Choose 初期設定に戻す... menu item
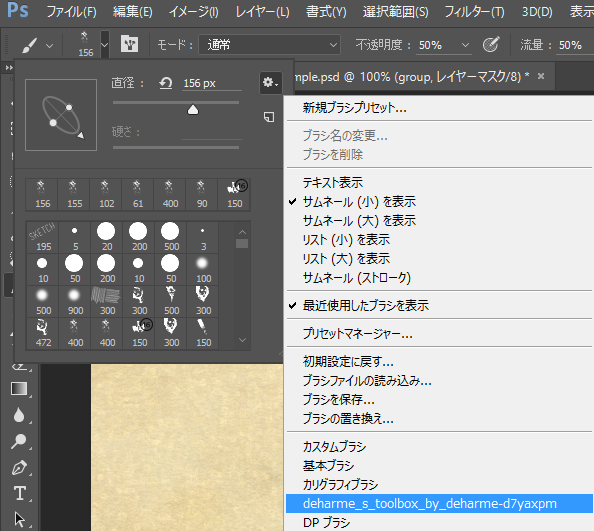This screenshot has height=531, width=594. click(439, 361)
